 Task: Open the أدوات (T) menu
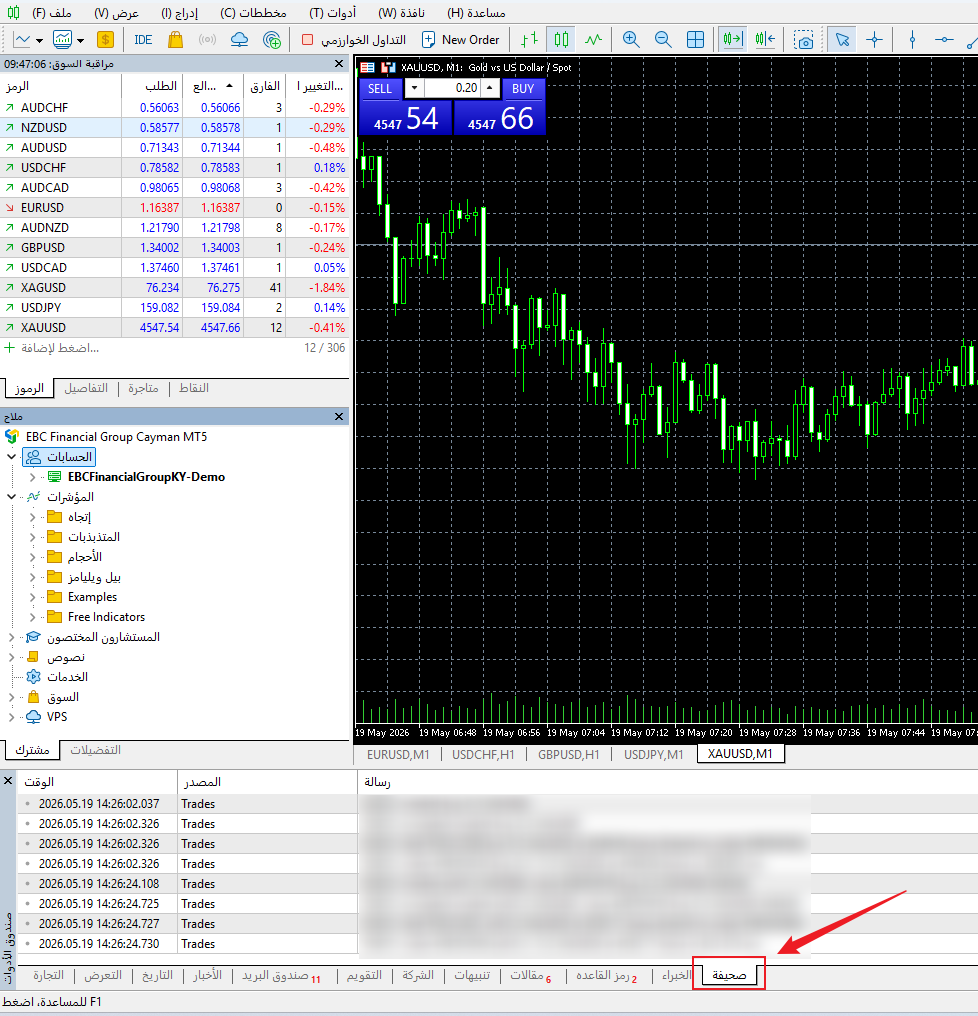pyautogui.click(x=332, y=13)
